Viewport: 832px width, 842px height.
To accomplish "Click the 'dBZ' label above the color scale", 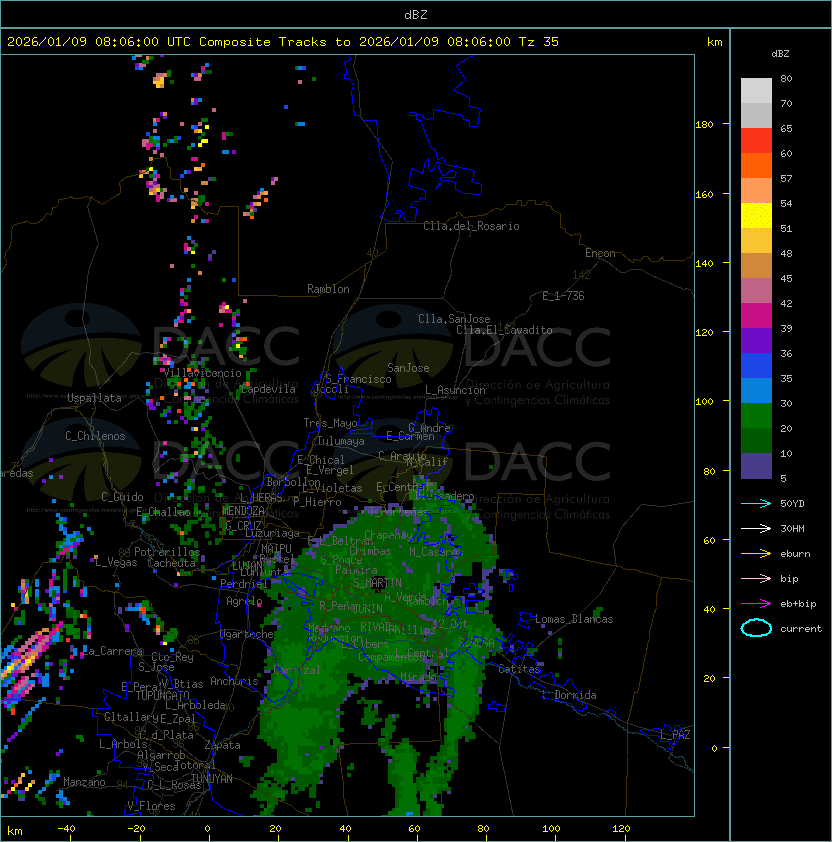I will 780,54.
